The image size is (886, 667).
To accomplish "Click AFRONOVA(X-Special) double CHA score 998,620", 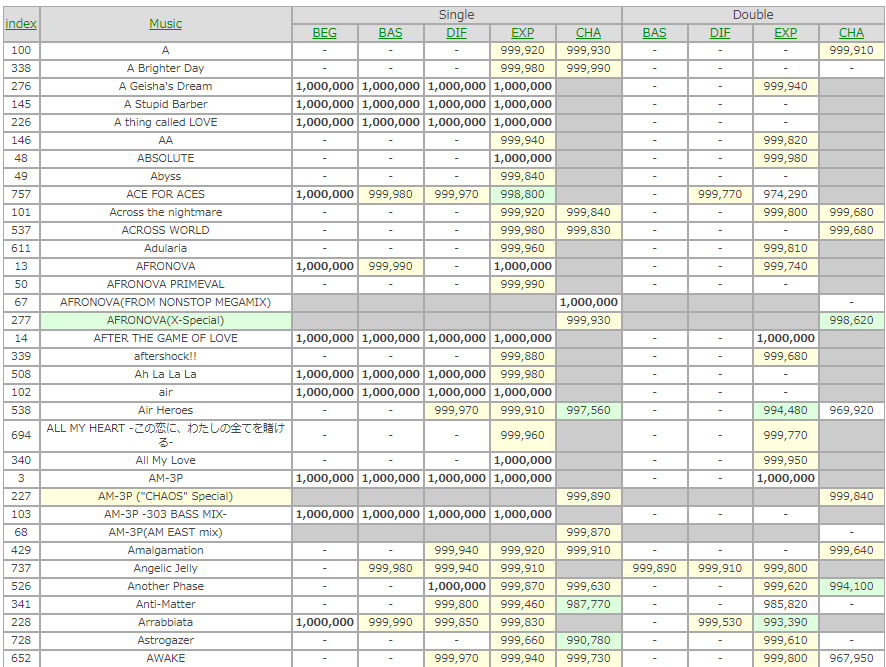I will click(x=852, y=320).
